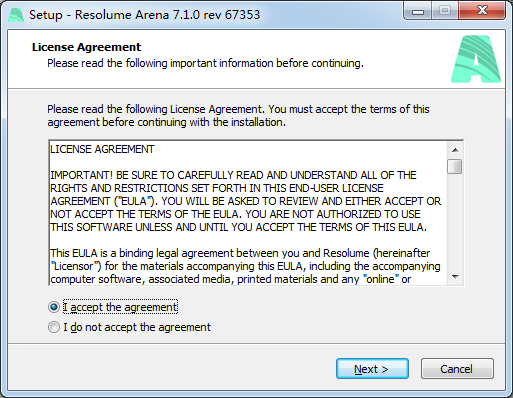Close the Resolume Arena setup window
513x398 pixels.
[x=482, y=11]
